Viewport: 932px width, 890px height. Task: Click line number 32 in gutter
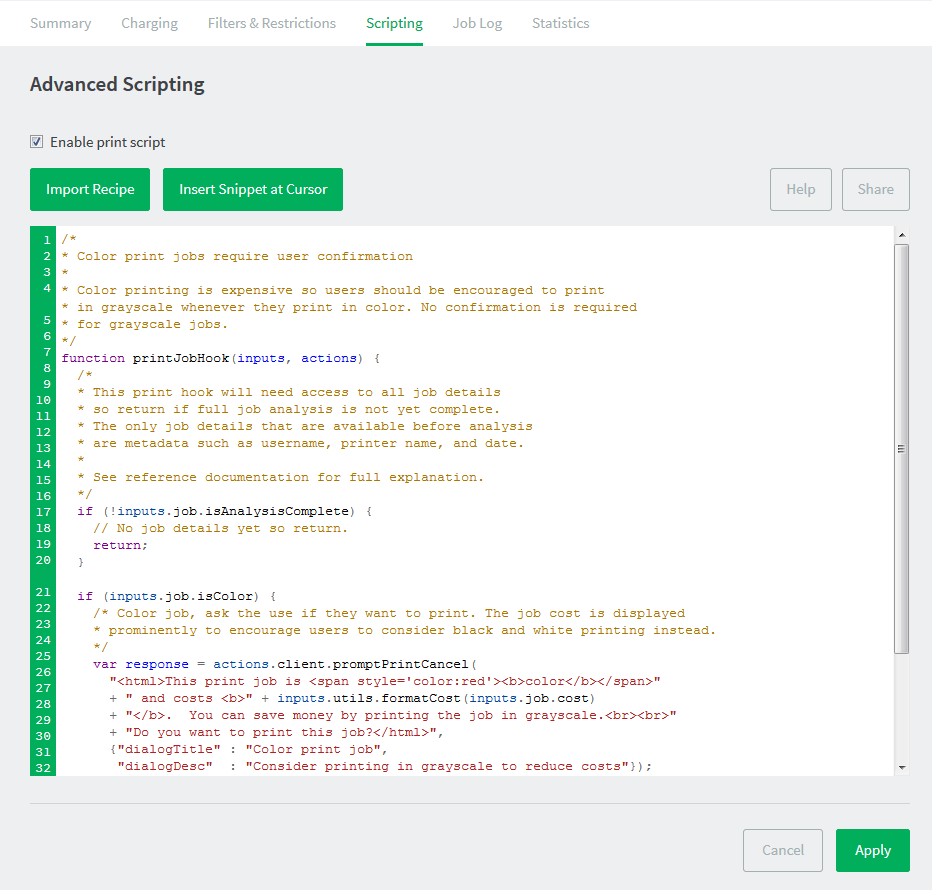[x=43, y=768]
